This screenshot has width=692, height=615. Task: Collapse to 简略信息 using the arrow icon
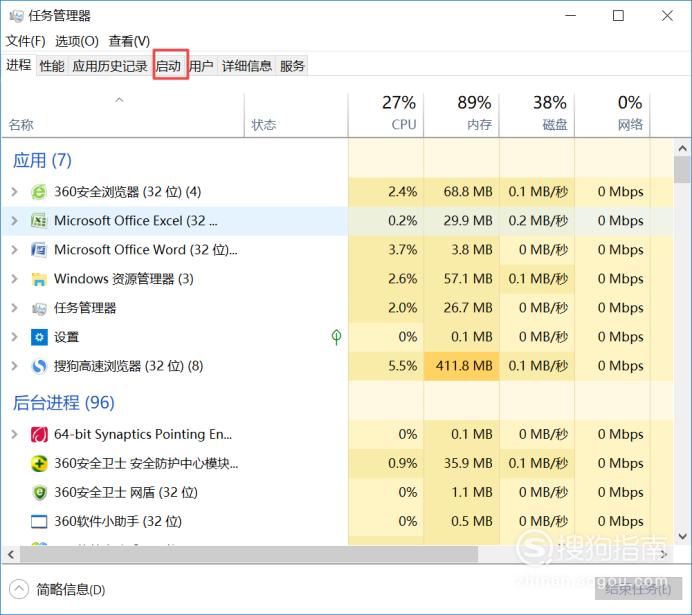(19, 589)
